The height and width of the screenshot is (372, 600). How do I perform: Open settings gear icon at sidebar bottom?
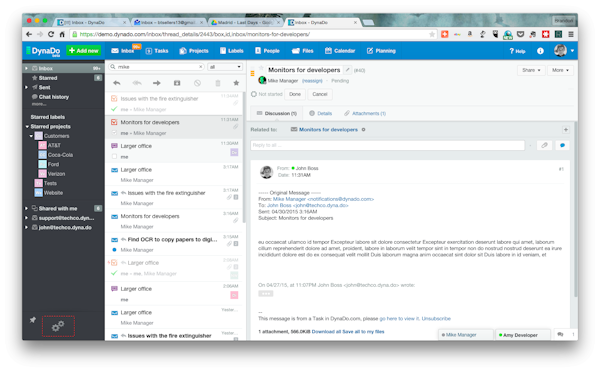click(x=58, y=326)
